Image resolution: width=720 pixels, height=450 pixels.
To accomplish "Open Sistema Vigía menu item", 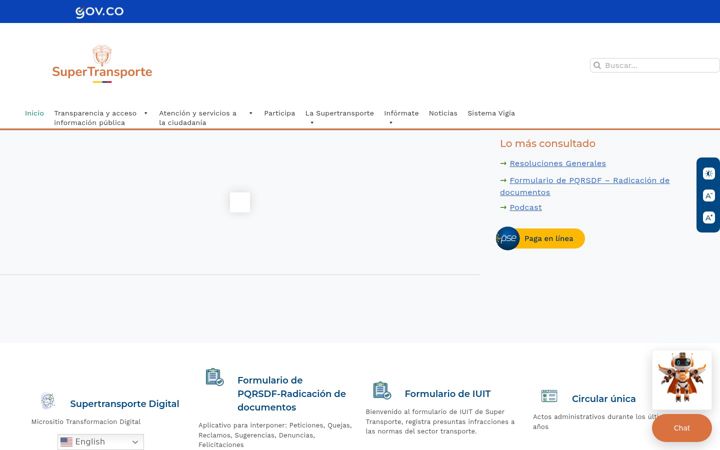I will 491,113.
